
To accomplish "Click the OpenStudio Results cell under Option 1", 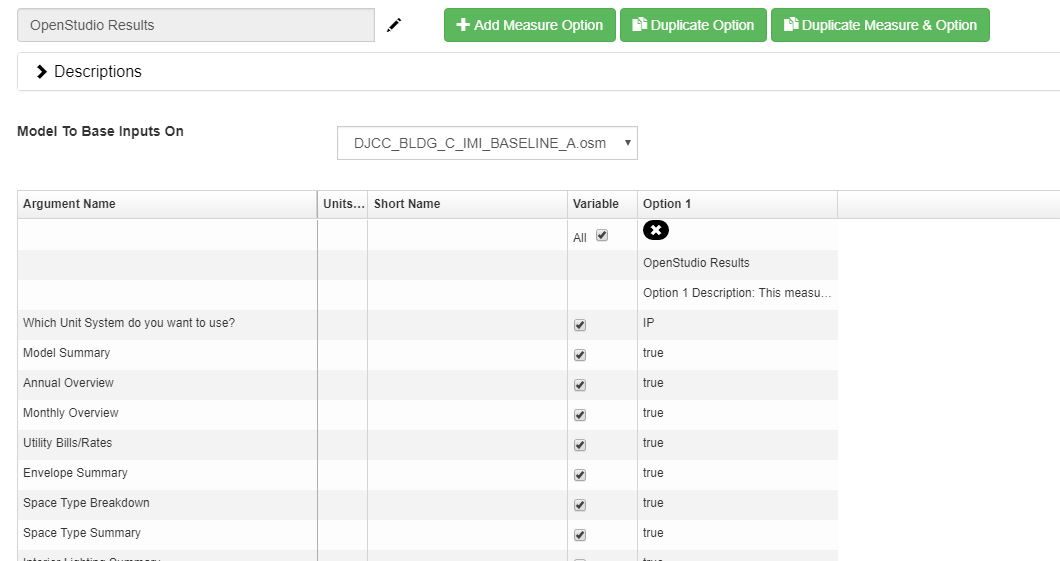I will (738, 263).
